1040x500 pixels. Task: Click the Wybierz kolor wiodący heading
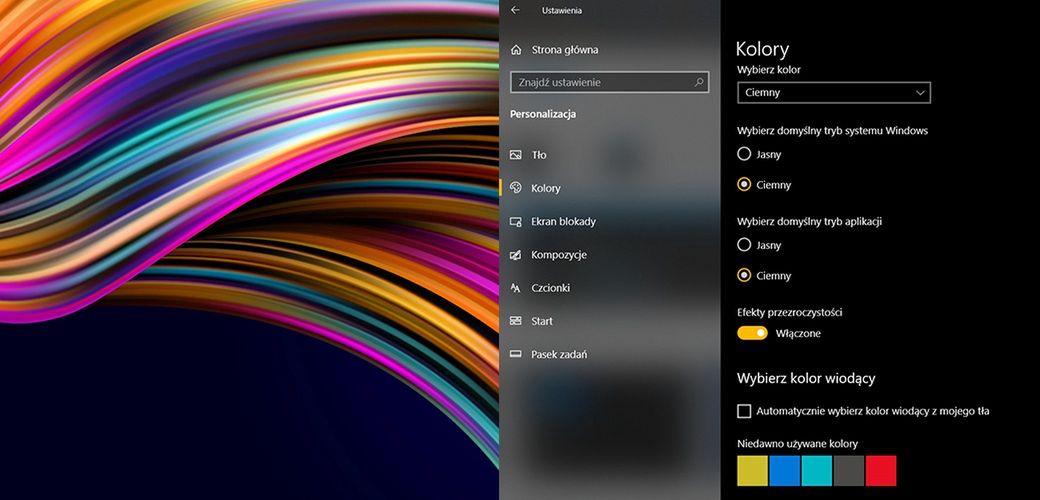tap(806, 379)
